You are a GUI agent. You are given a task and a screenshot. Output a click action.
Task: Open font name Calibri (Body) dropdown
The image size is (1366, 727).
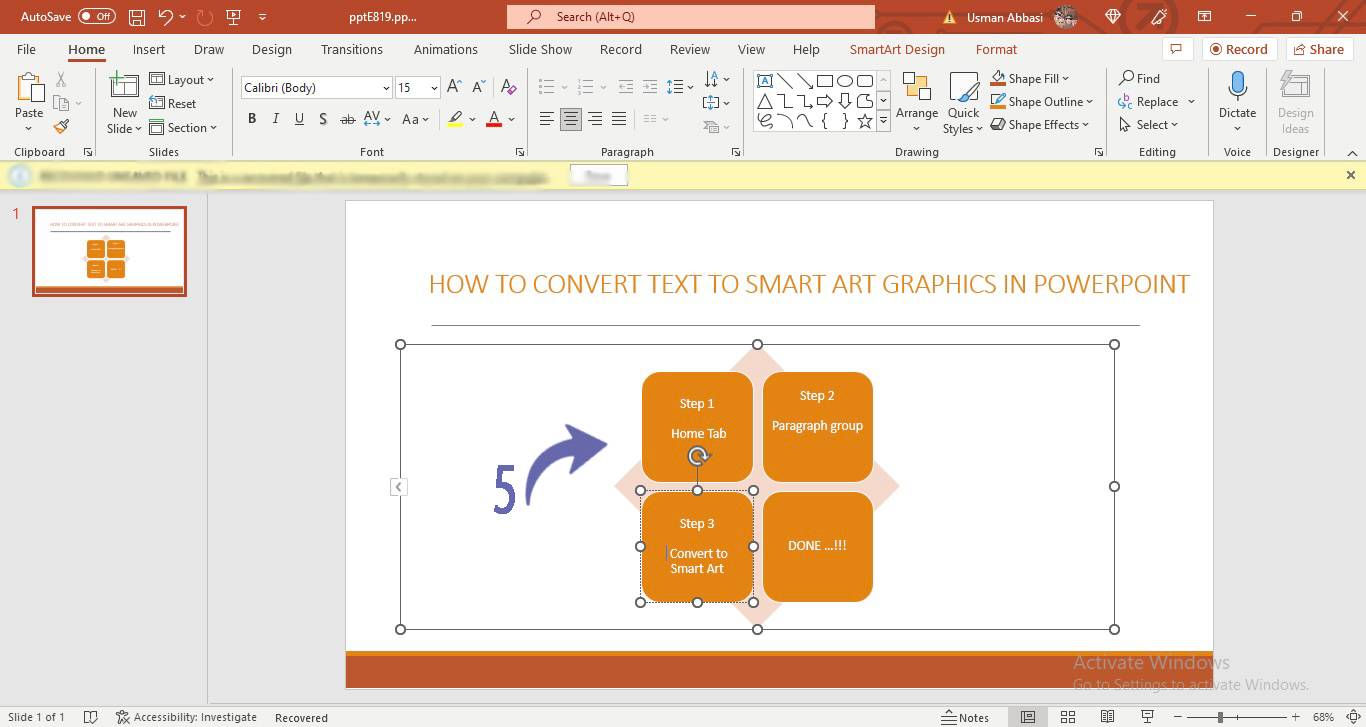[386, 88]
